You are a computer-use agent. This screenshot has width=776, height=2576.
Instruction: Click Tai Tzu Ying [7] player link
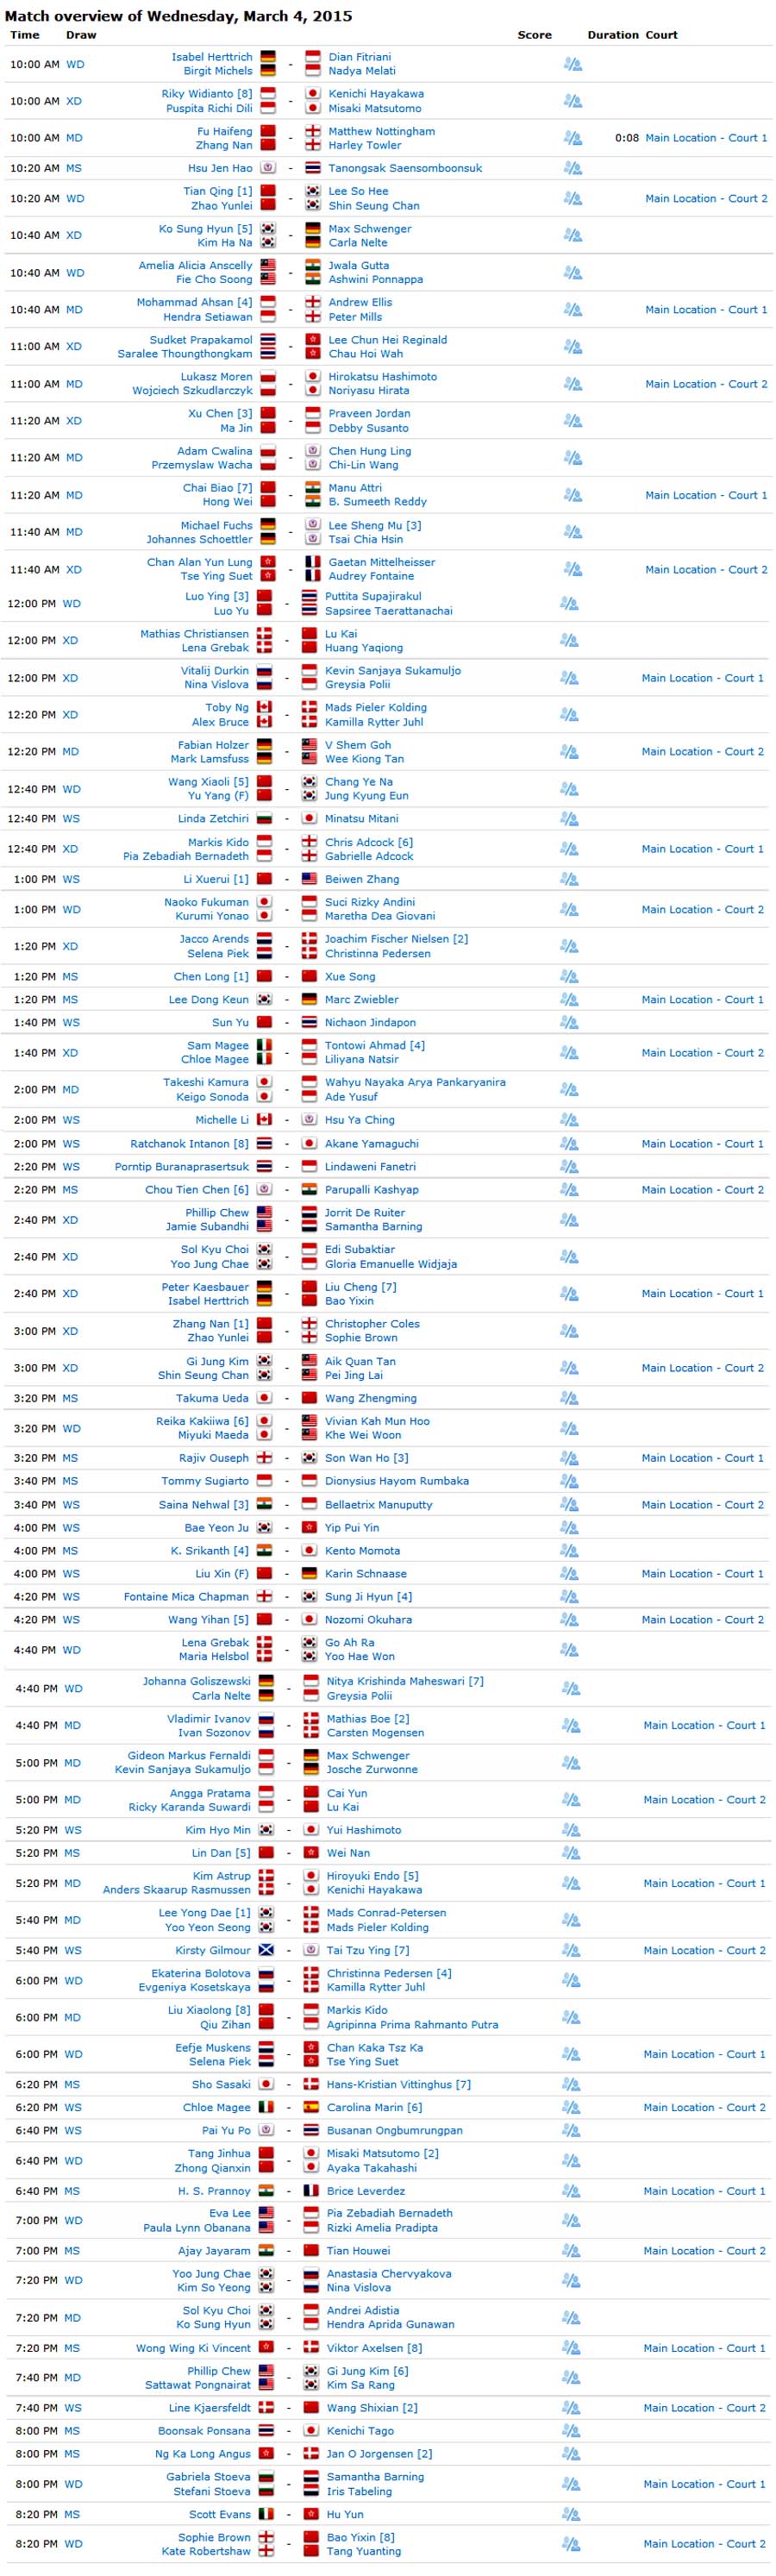[x=368, y=1950]
